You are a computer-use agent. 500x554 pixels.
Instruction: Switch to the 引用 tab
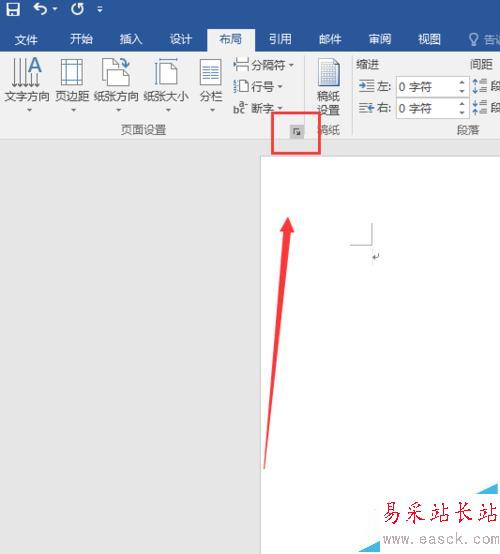click(280, 39)
